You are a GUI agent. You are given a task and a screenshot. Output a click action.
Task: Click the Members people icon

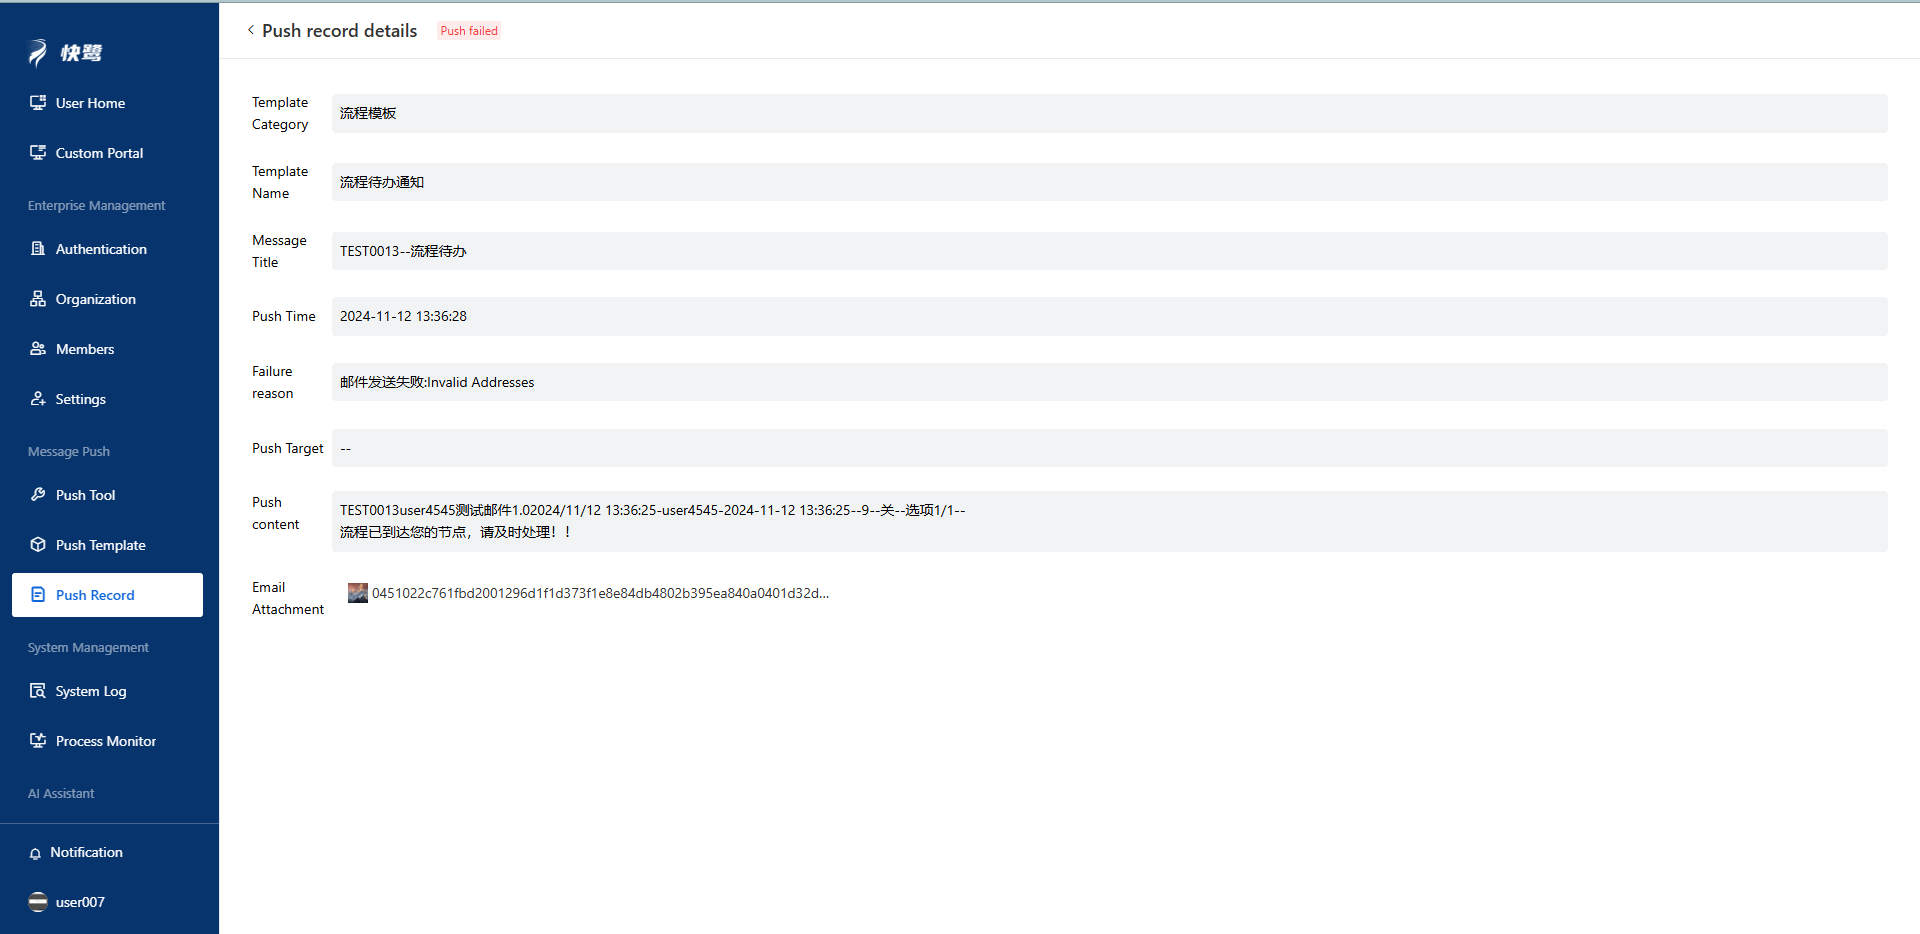tap(38, 349)
